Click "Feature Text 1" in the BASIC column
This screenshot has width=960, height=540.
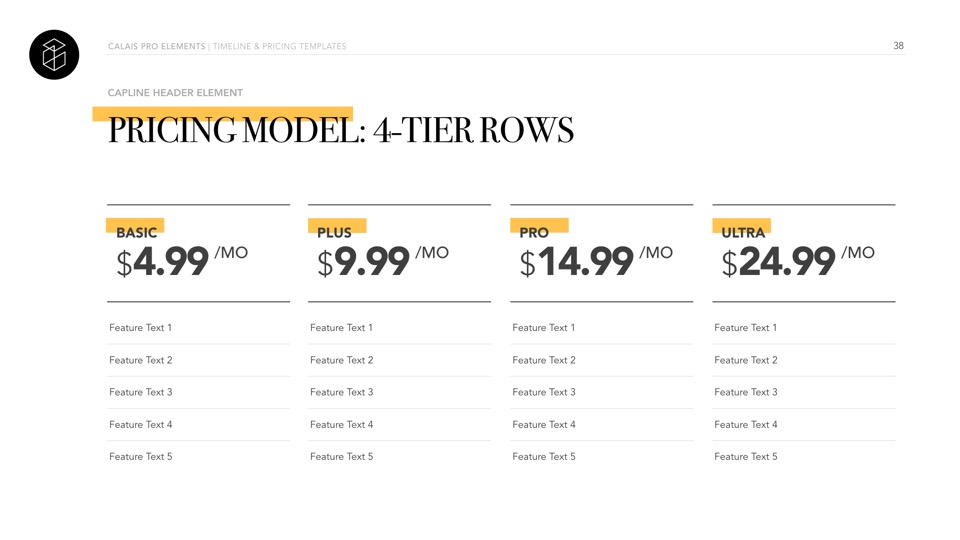pyautogui.click(x=140, y=328)
